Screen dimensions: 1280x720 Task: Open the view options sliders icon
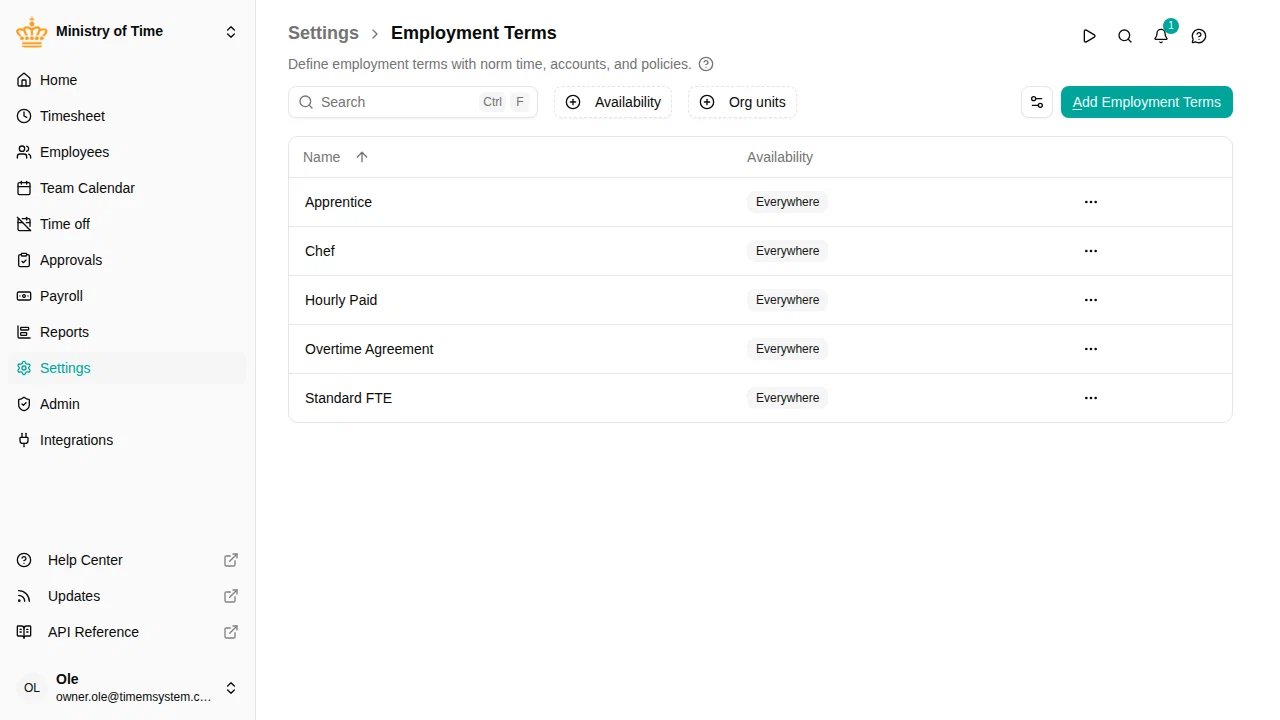[x=1037, y=102]
